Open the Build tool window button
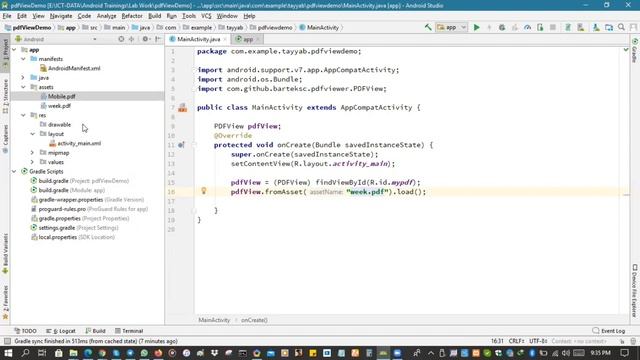Screen dimensions: 640x360 point(96,331)
